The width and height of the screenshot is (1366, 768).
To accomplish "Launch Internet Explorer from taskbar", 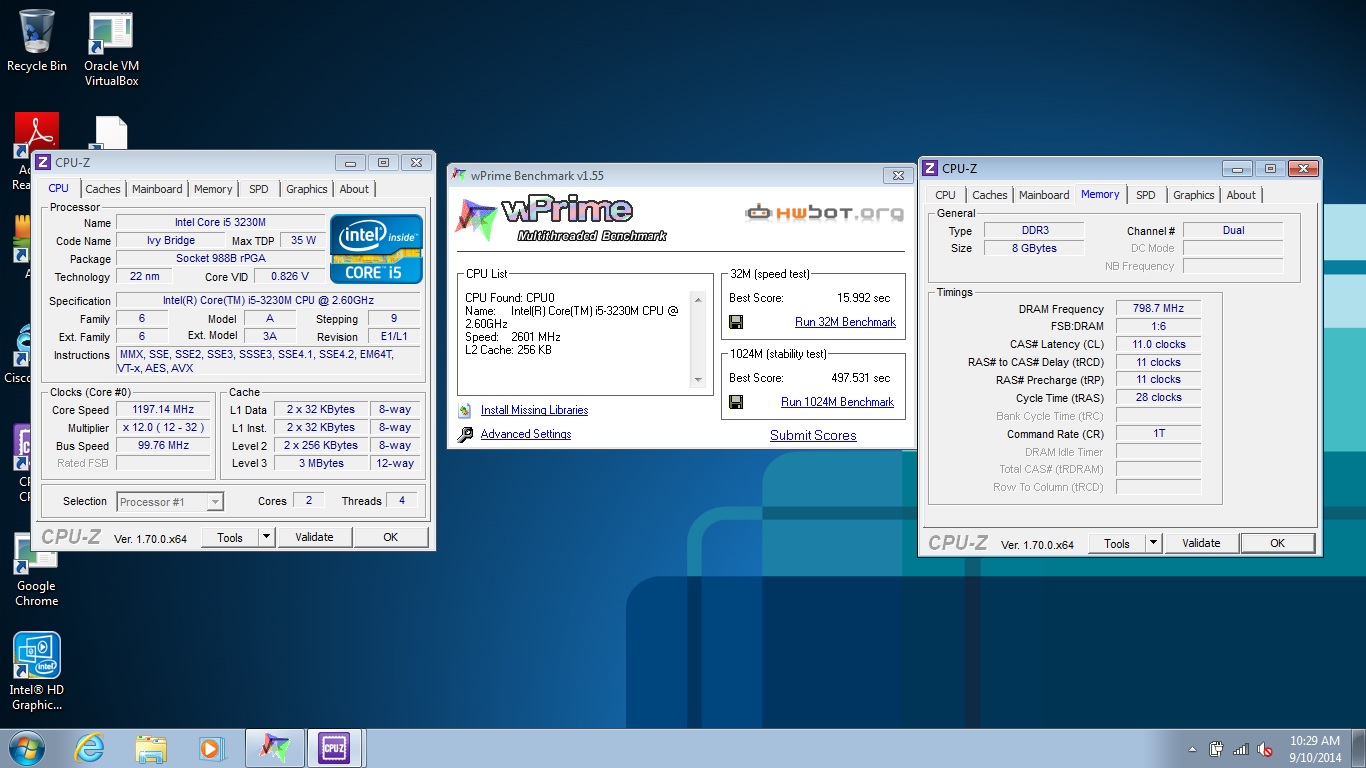I will 90,748.
